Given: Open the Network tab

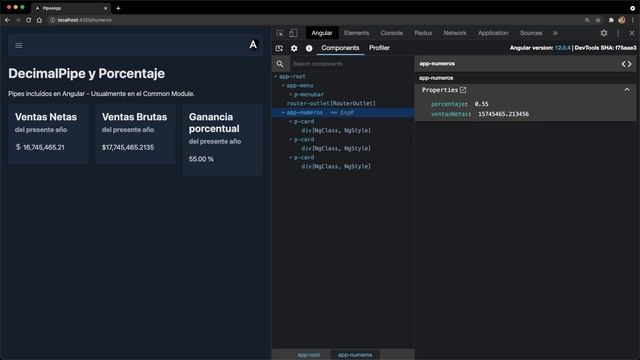Looking at the screenshot, I should (455, 33).
